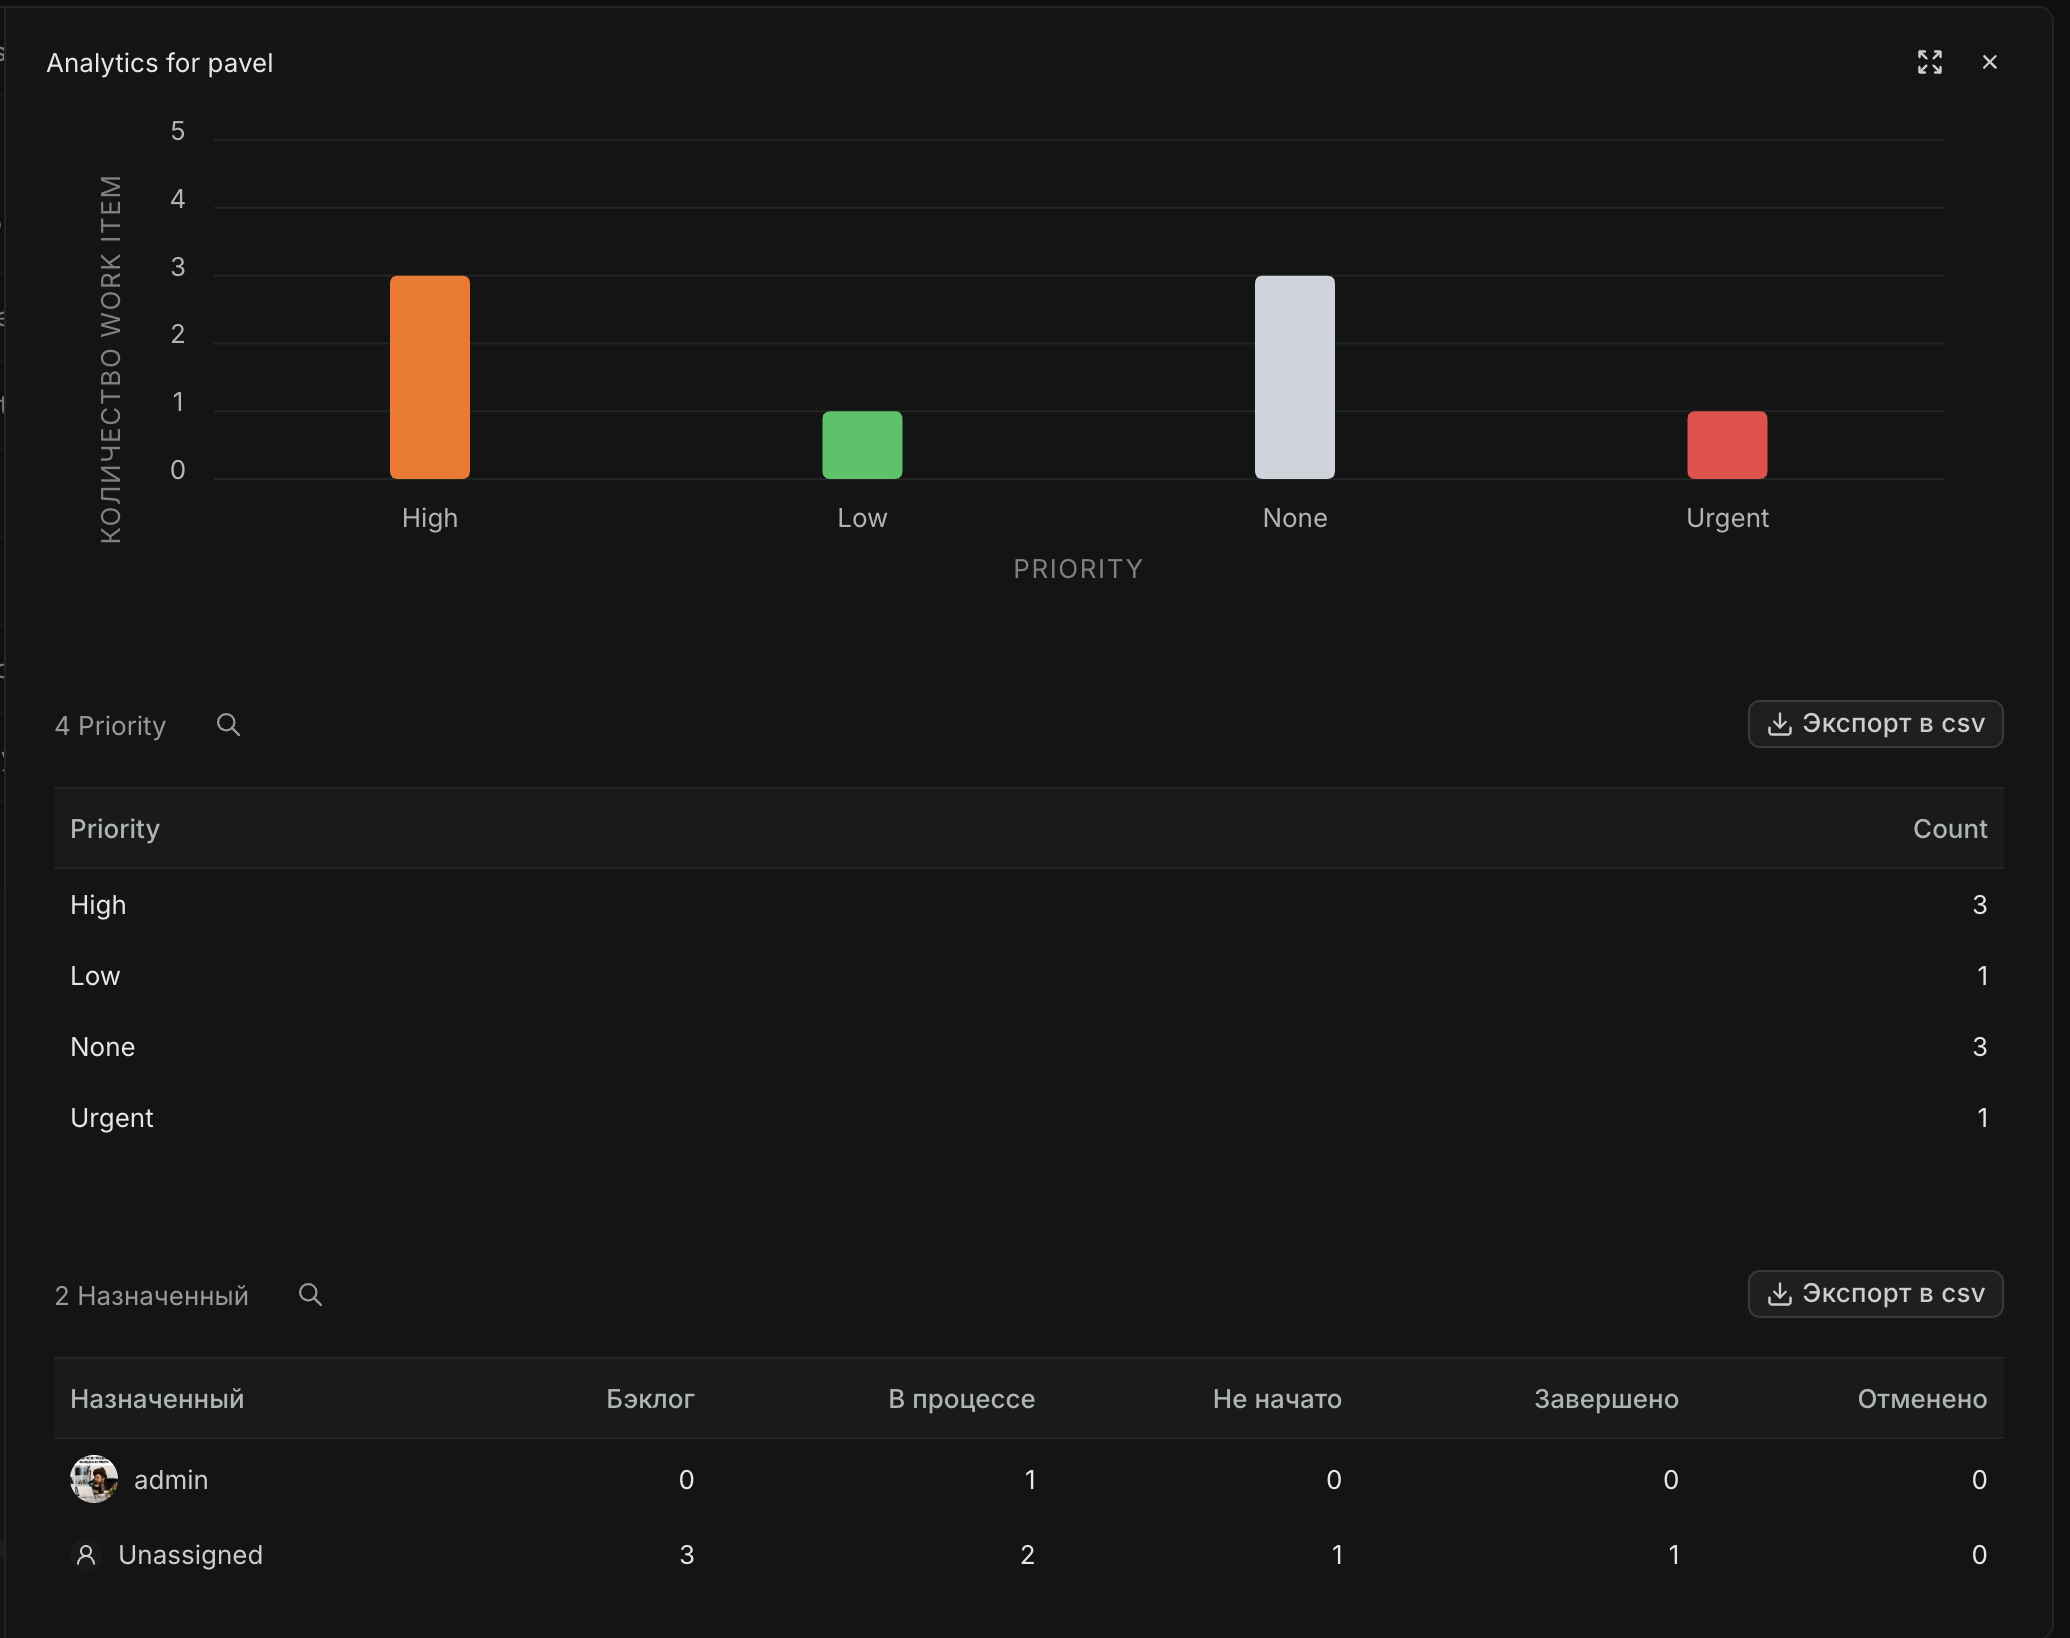Image resolution: width=2070 pixels, height=1638 pixels.
Task: Close the Analytics for pavel modal
Action: [x=1989, y=62]
